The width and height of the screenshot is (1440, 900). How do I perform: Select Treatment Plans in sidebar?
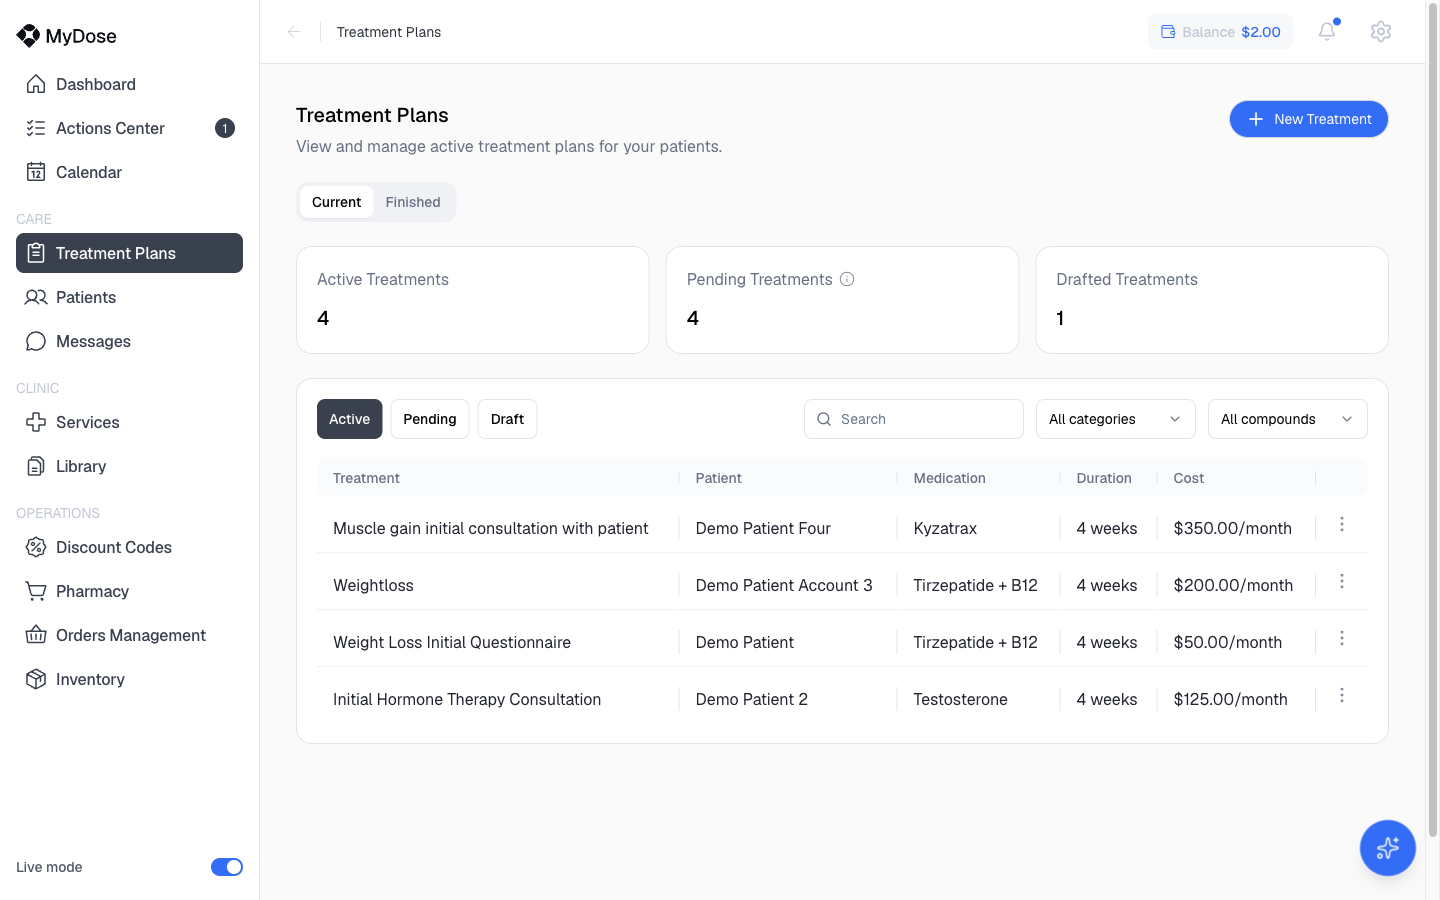[129, 253]
